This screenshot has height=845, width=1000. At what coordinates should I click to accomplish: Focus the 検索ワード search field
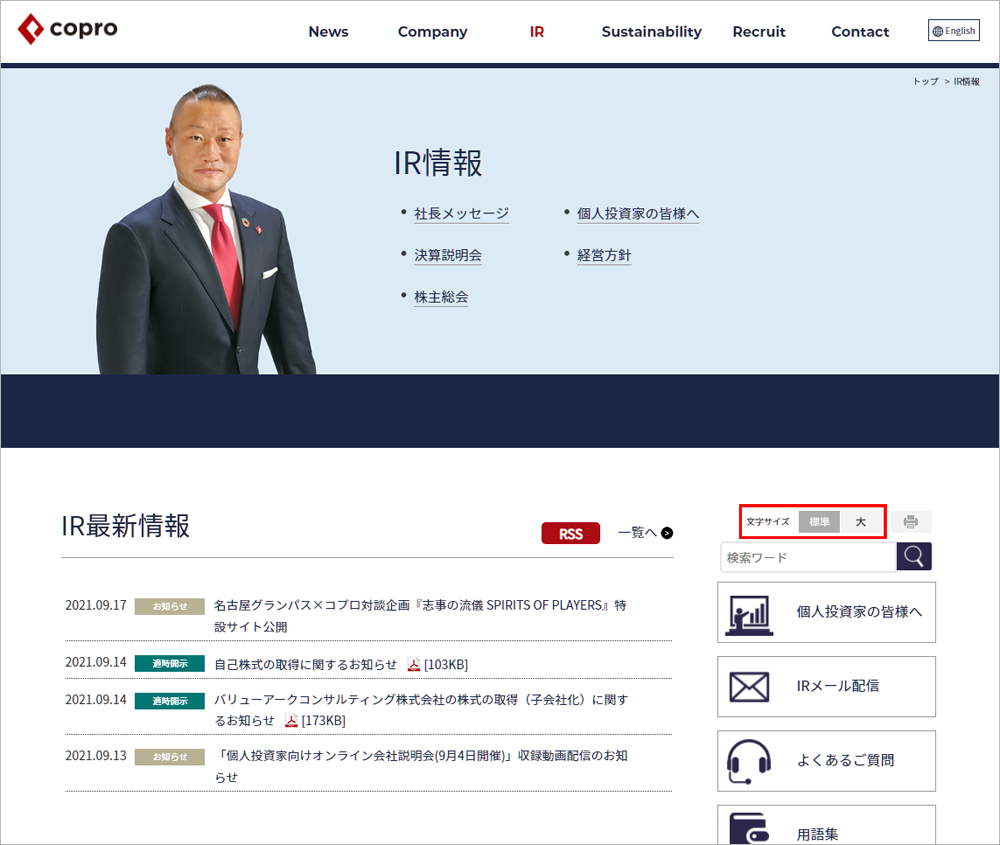pos(808,557)
